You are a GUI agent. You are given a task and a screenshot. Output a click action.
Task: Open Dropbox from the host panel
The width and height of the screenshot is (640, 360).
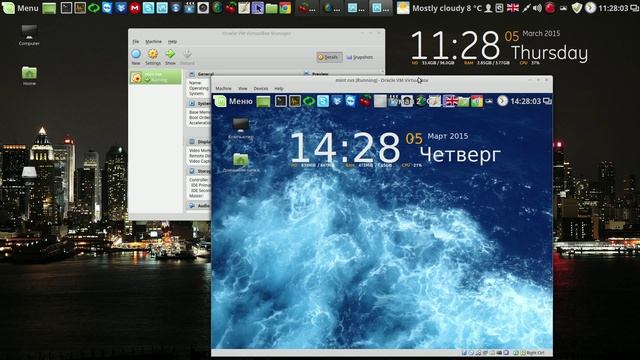[x=121, y=8]
